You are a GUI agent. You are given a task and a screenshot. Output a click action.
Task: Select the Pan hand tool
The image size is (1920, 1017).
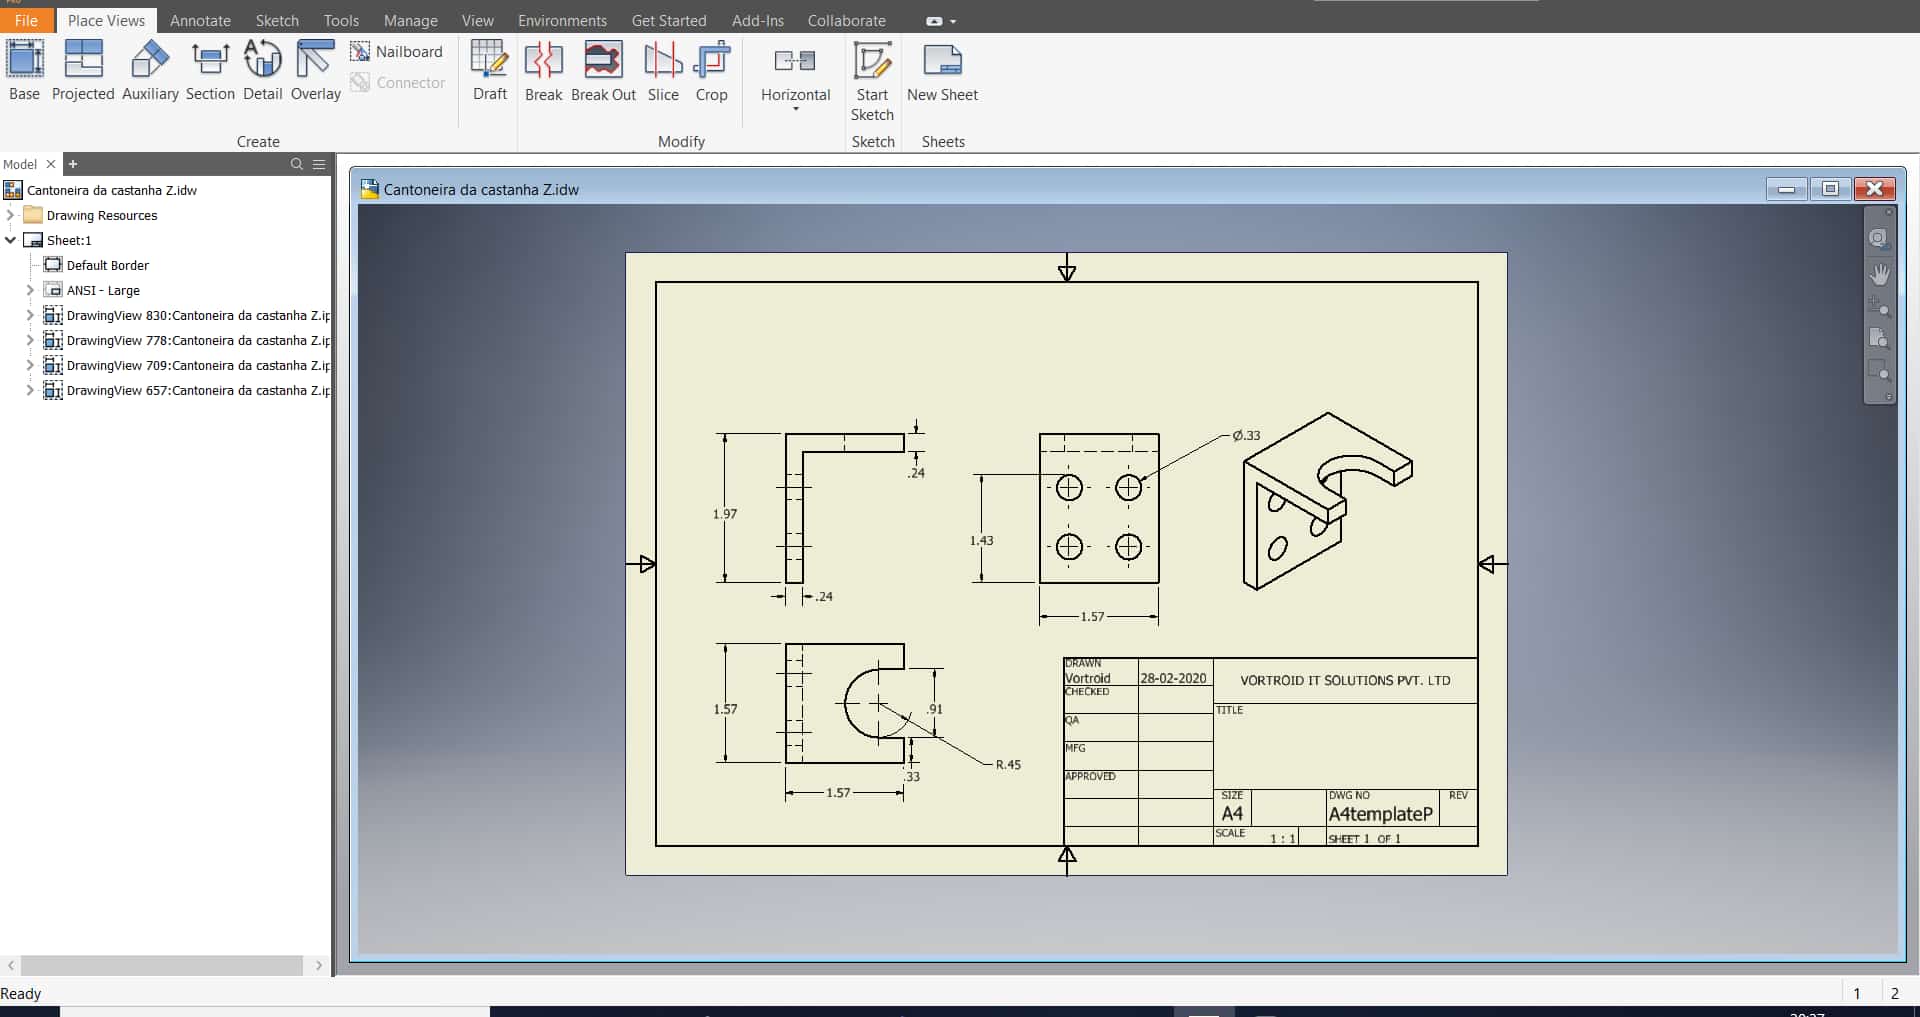point(1879,274)
